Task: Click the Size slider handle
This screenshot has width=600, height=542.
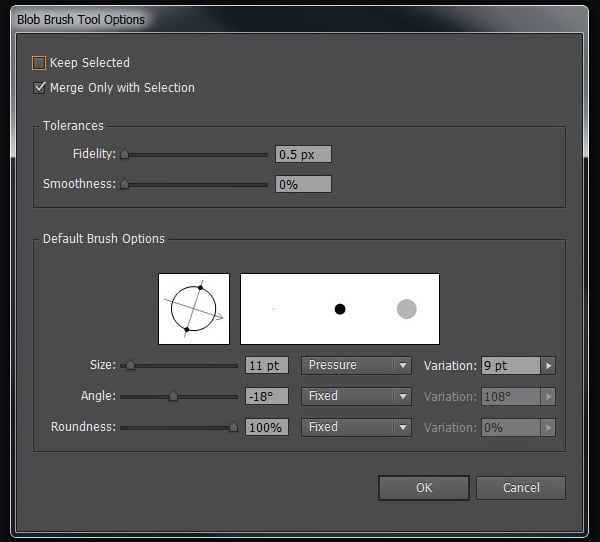Action: click(130, 366)
